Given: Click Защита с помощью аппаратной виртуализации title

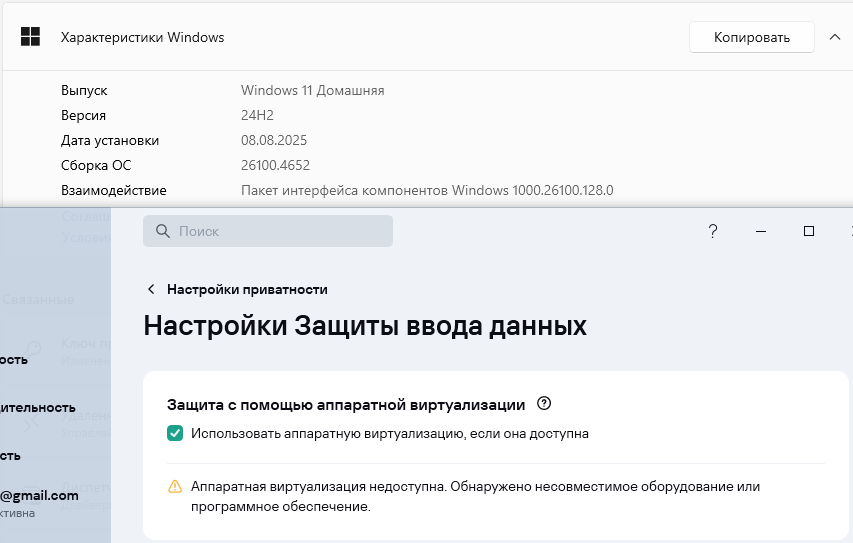Looking at the screenshot, I should pos(346,404).
